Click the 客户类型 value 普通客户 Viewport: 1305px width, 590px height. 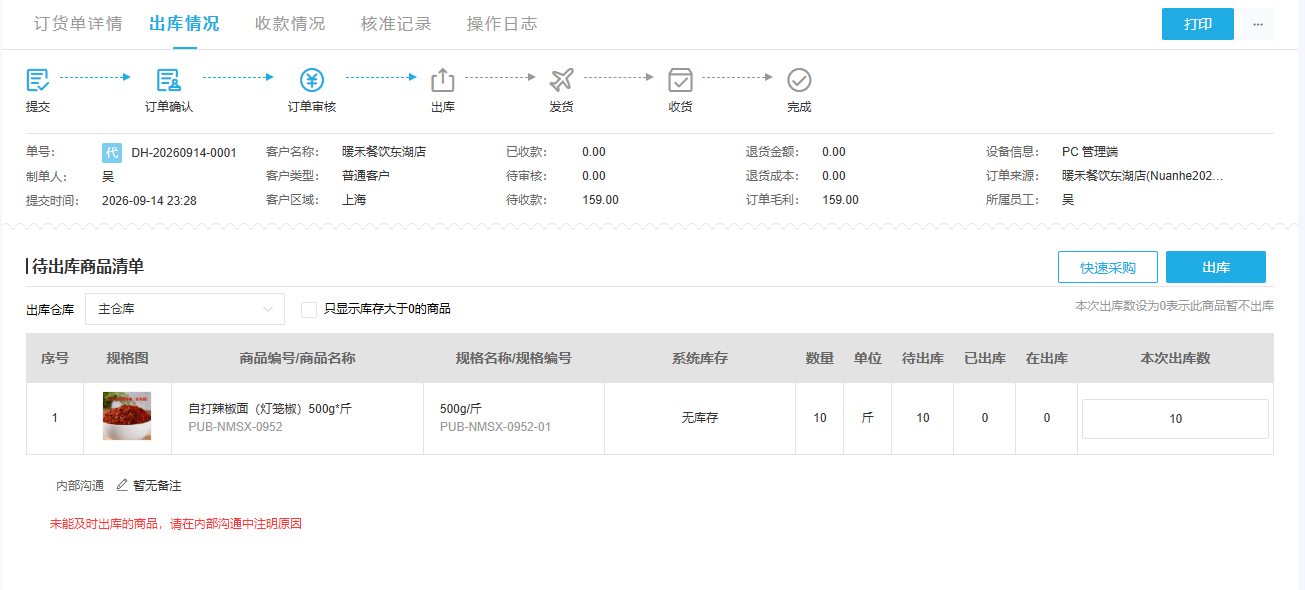point(366,176)
